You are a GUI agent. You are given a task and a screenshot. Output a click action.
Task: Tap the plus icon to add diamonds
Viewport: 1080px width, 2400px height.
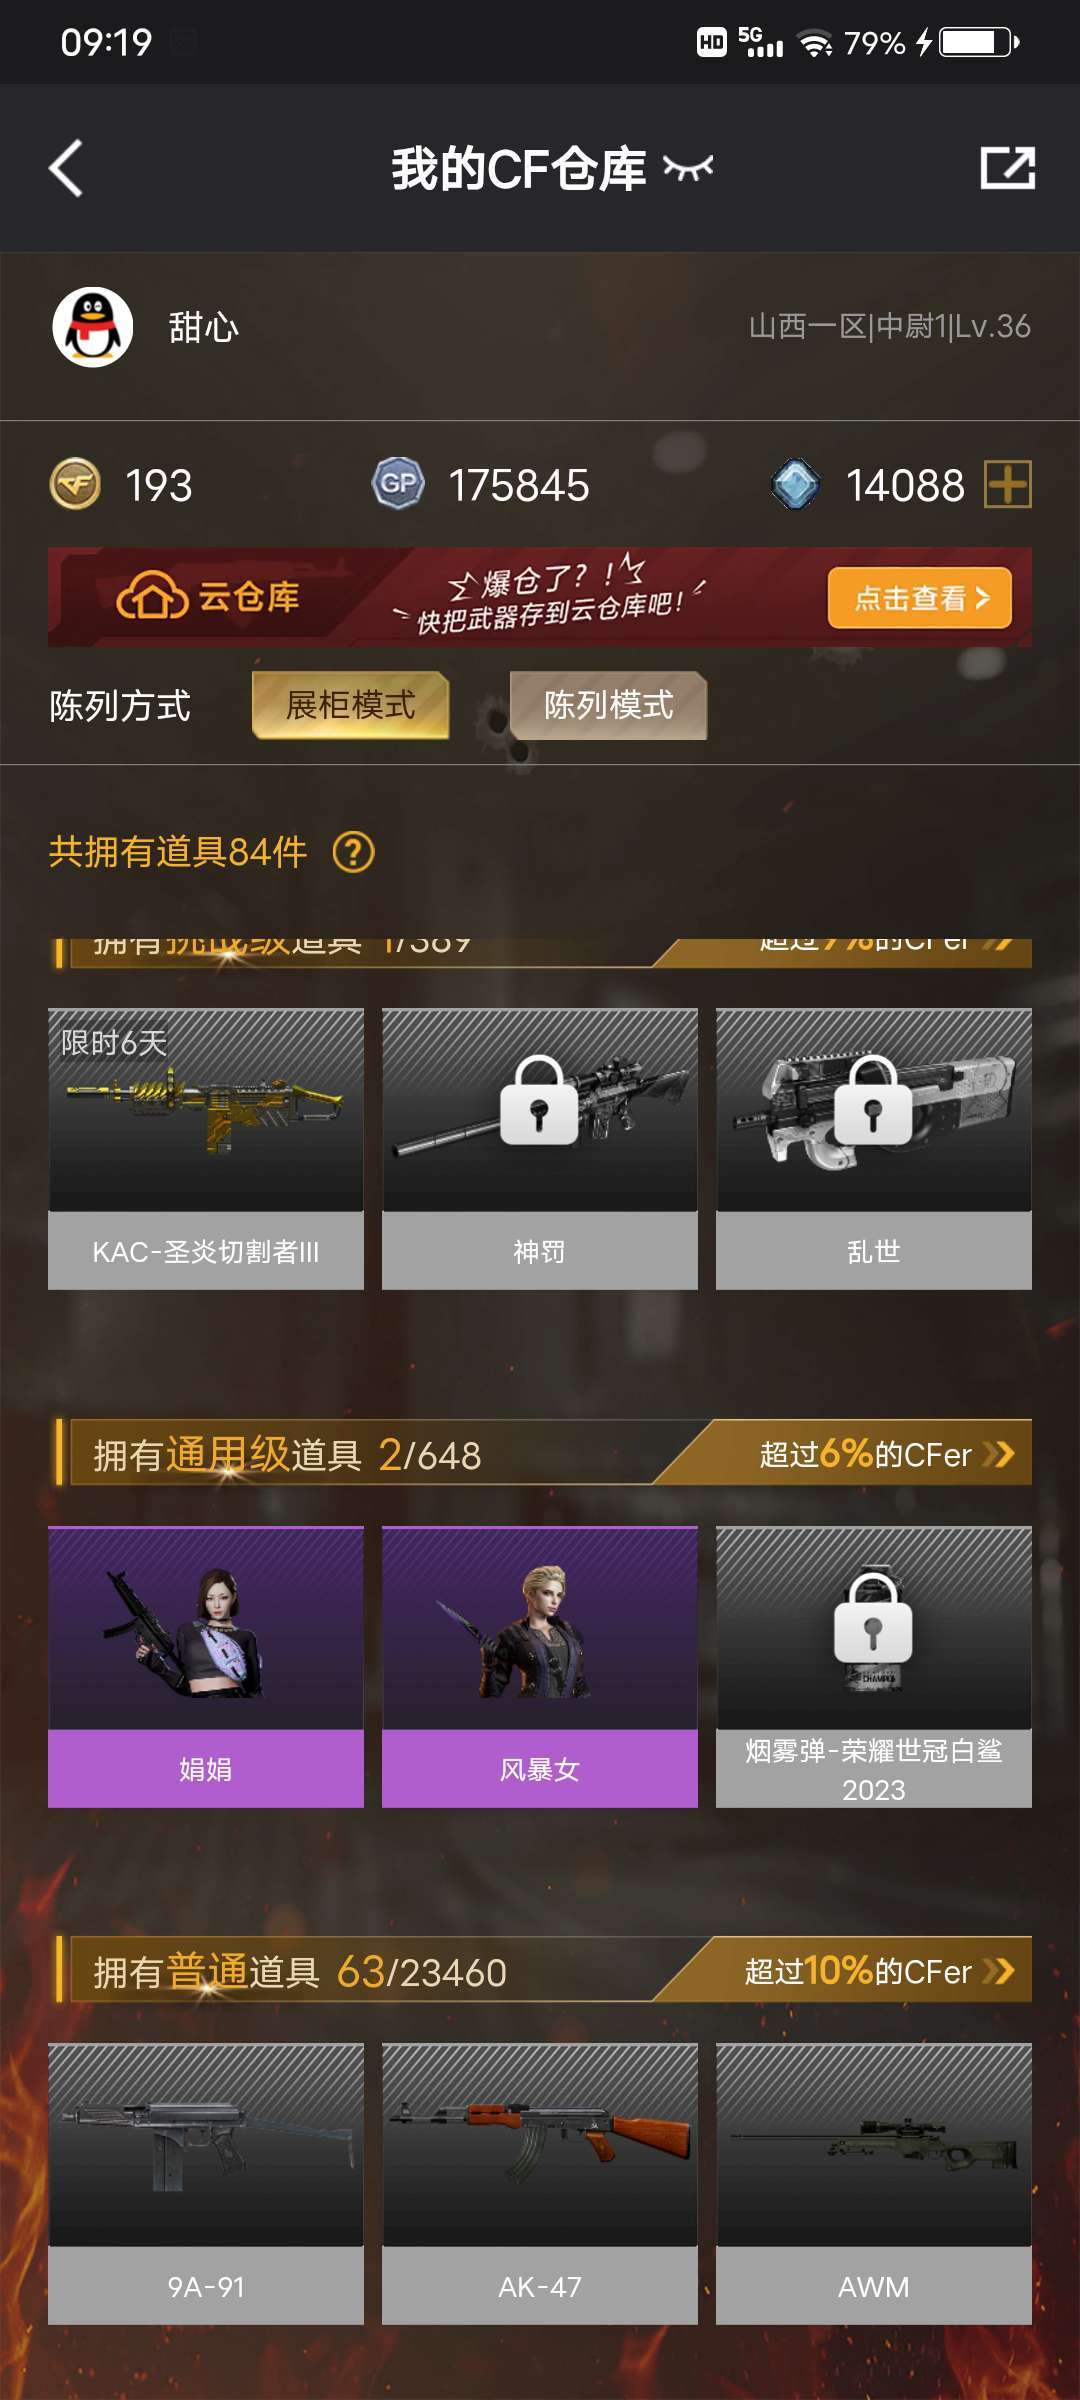click(1008, 485)
